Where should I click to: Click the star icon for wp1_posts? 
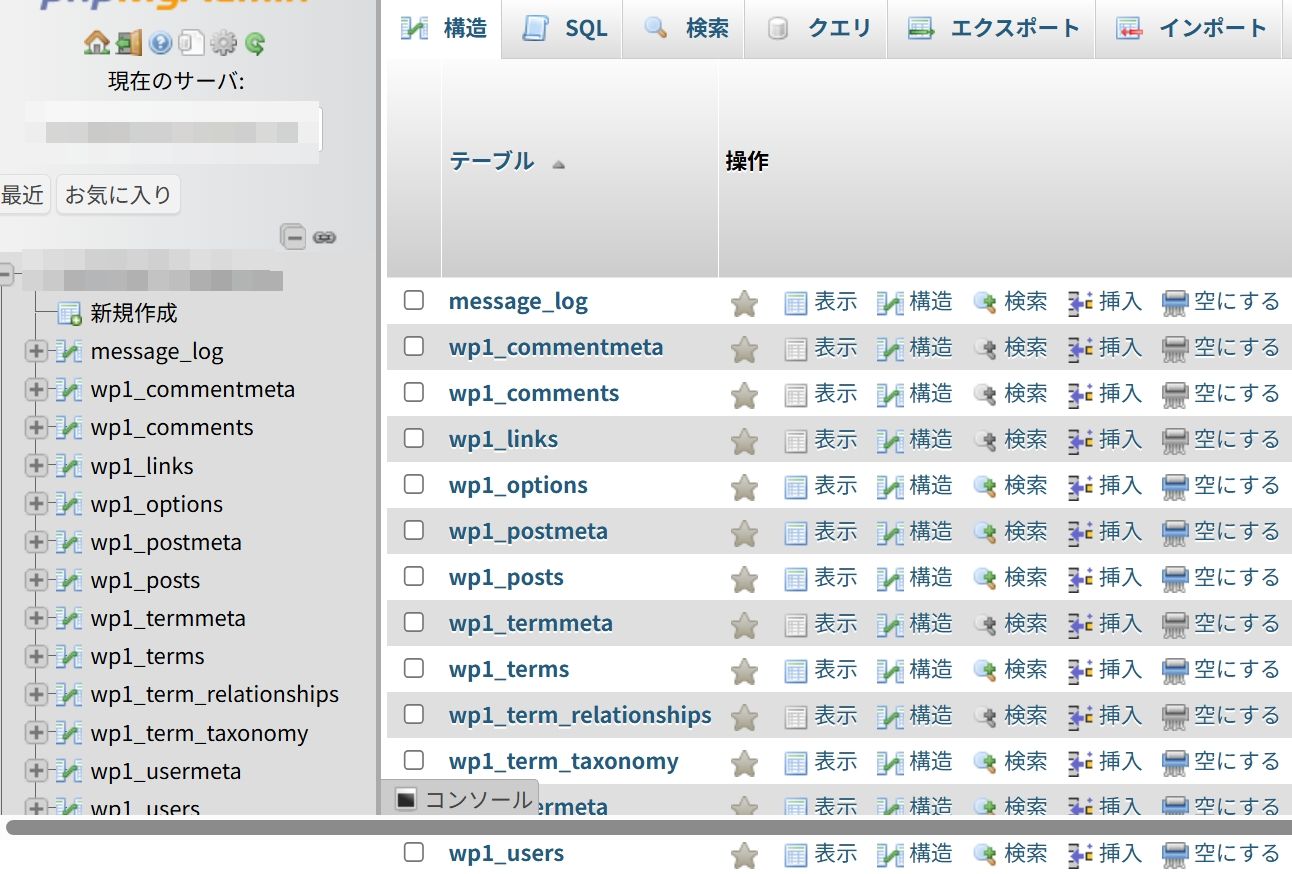744,579
